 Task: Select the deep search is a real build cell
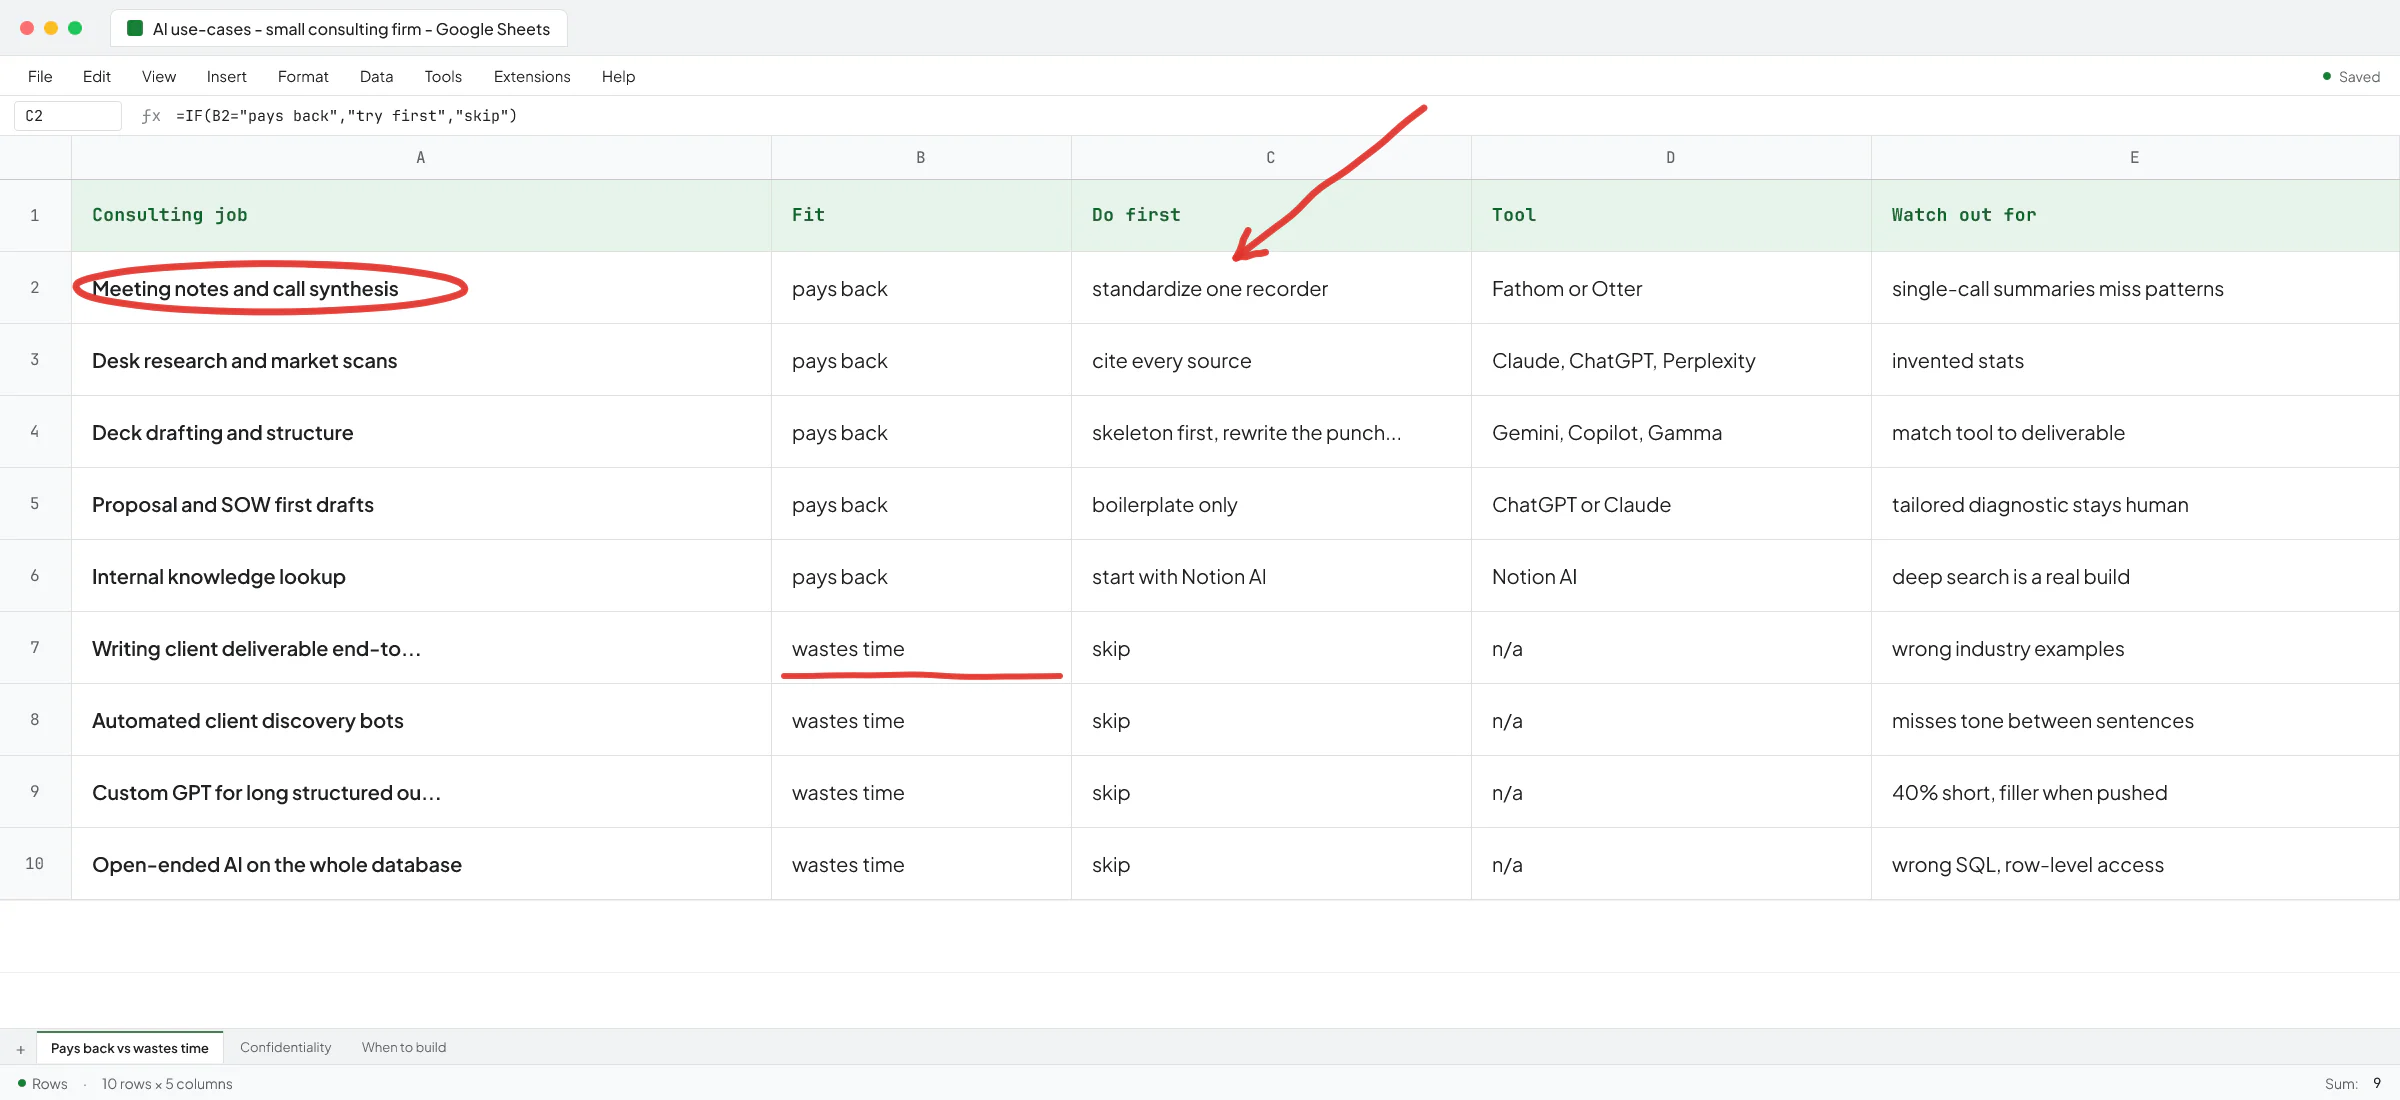coord(2135,576)
